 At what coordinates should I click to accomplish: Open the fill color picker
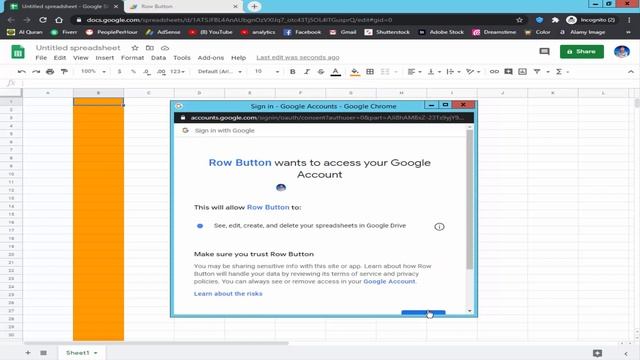point(355,72)
